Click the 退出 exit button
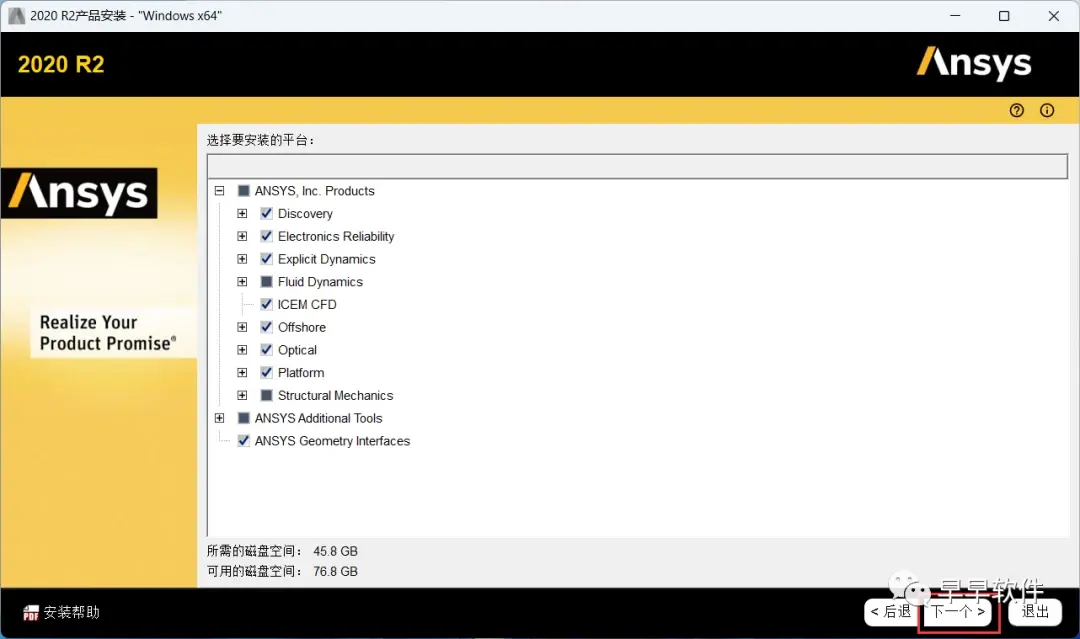 coord(1035,611)
